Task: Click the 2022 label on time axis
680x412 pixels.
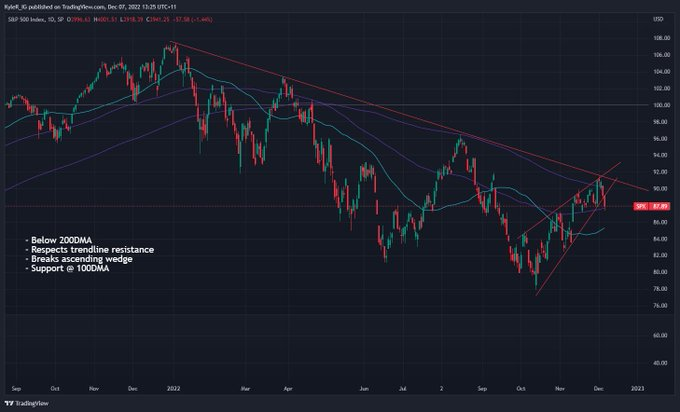Action: pyautogui.click(x=173, y=389)
